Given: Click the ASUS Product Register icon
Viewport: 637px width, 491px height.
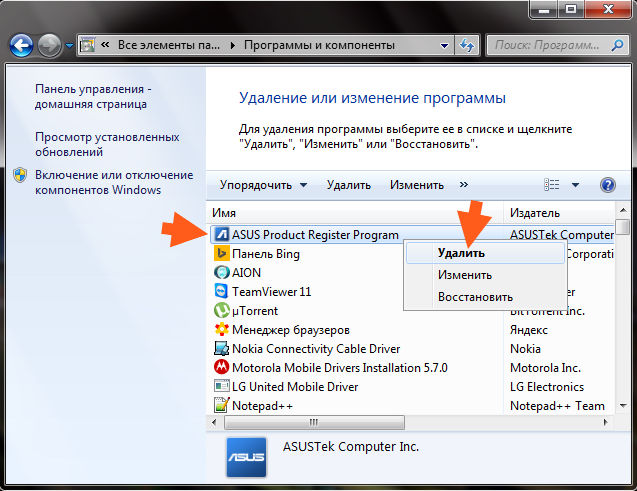Looking at the screenshot, I should pos(221,234).
